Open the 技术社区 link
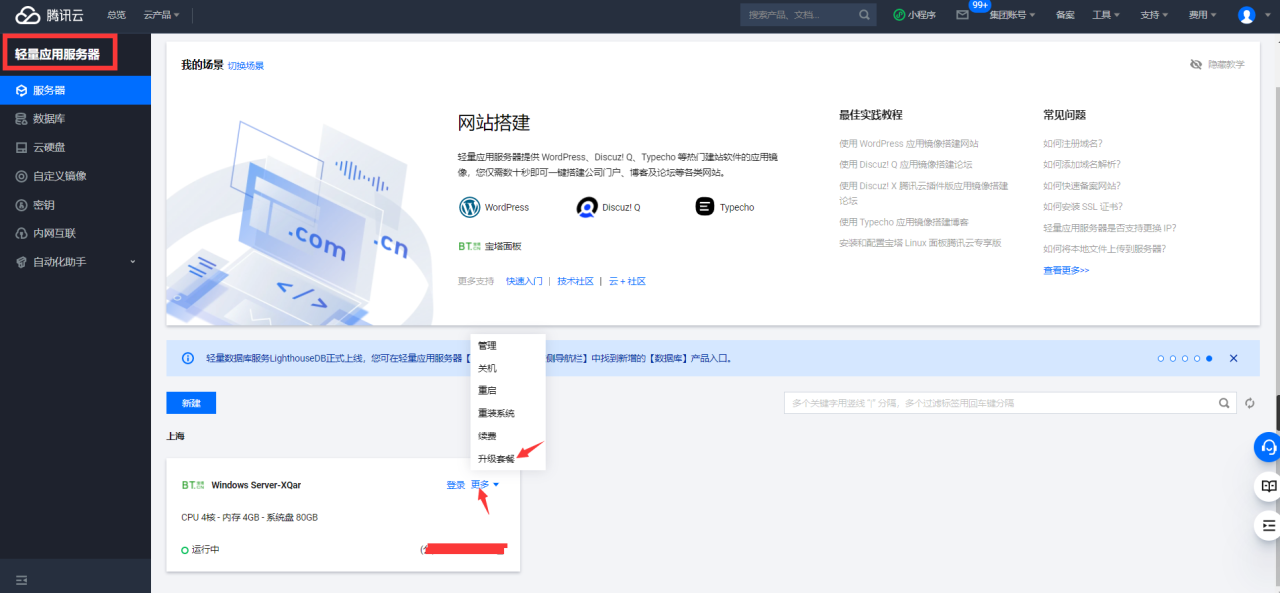Viewport: 1280px width, 593px height. [x=575, y=281]
